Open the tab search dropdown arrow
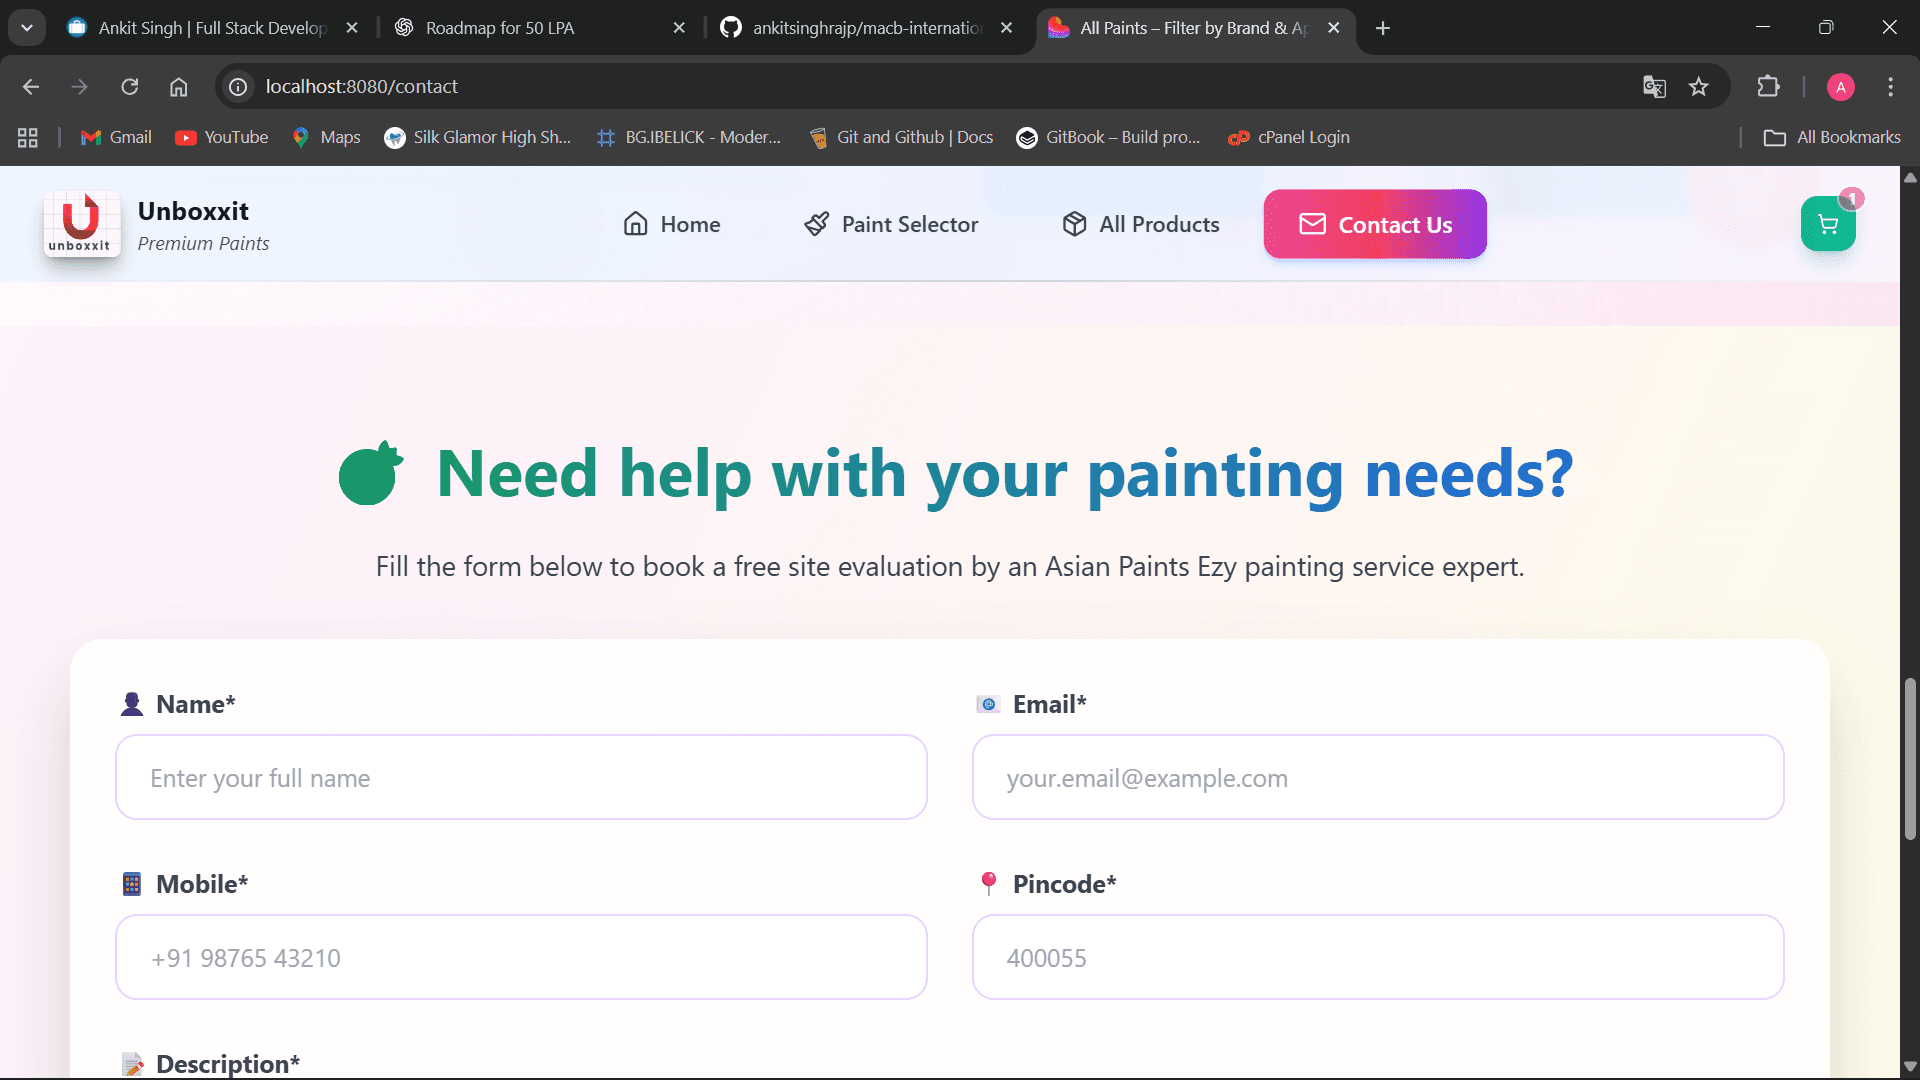Image resolution: width=1920 pixels, height=1080 pixels. (x=27, y=28)
